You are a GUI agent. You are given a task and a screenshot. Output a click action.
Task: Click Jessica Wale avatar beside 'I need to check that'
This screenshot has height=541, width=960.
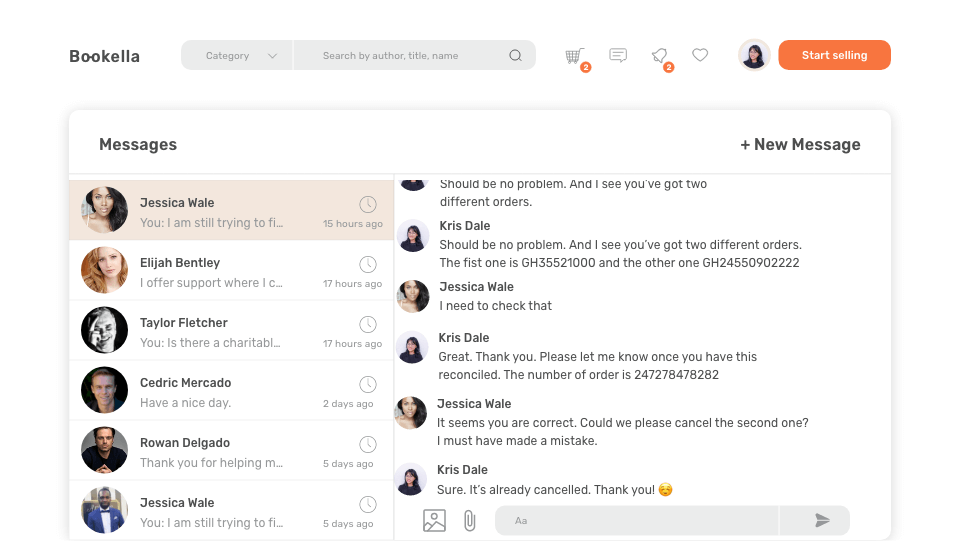point(413,296)
